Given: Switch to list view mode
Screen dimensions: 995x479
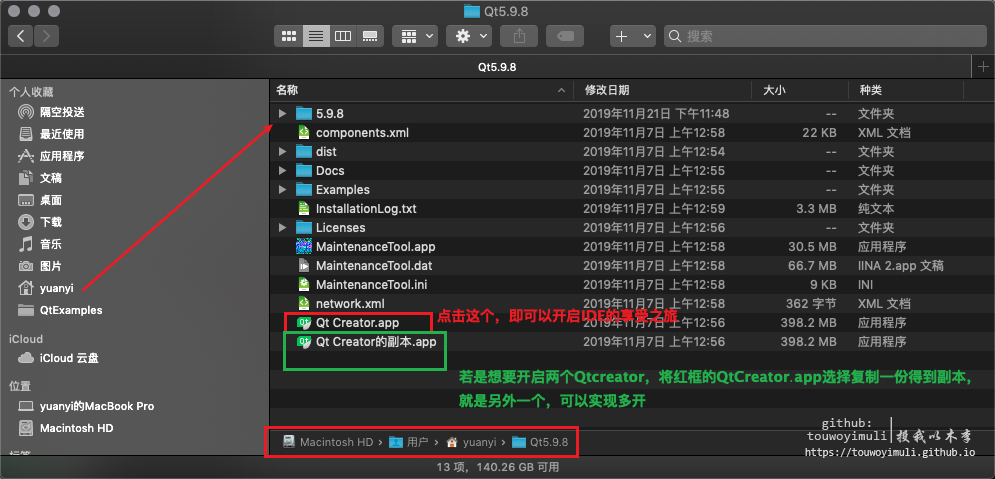Looking at the screenshot, I should click(315, 36).
